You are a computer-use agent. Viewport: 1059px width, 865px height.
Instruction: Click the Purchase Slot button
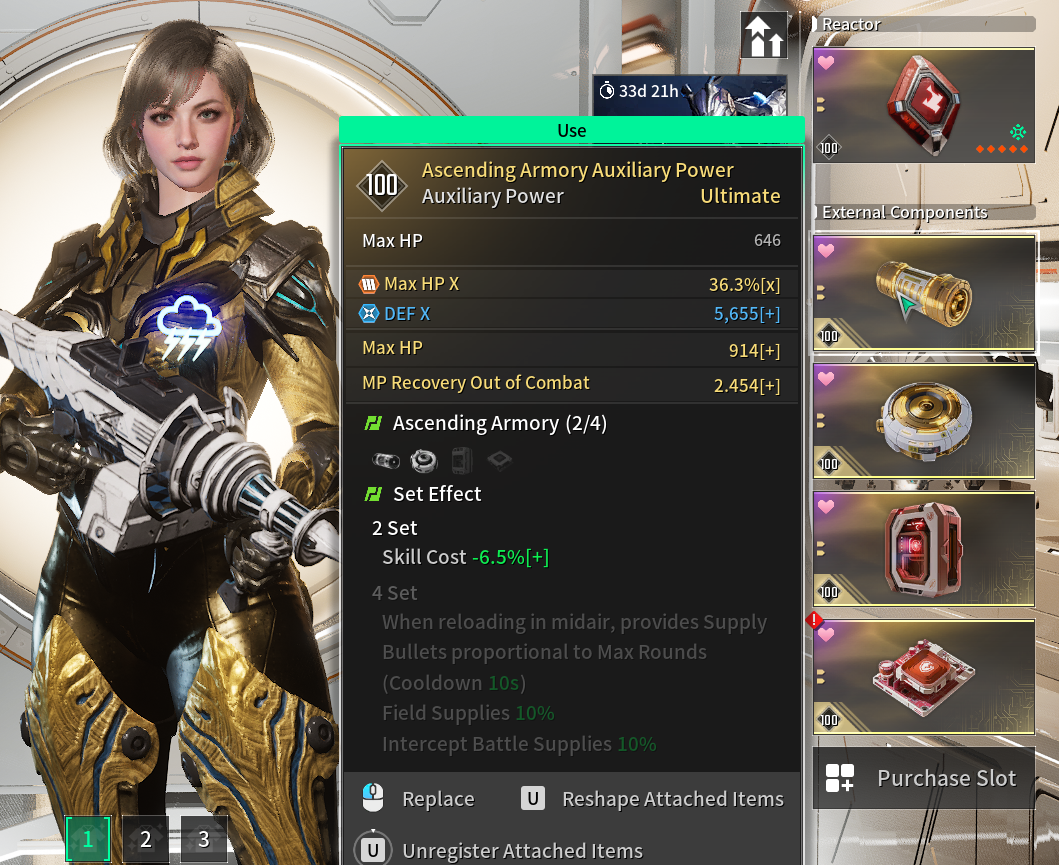click(x=923, y=778)
